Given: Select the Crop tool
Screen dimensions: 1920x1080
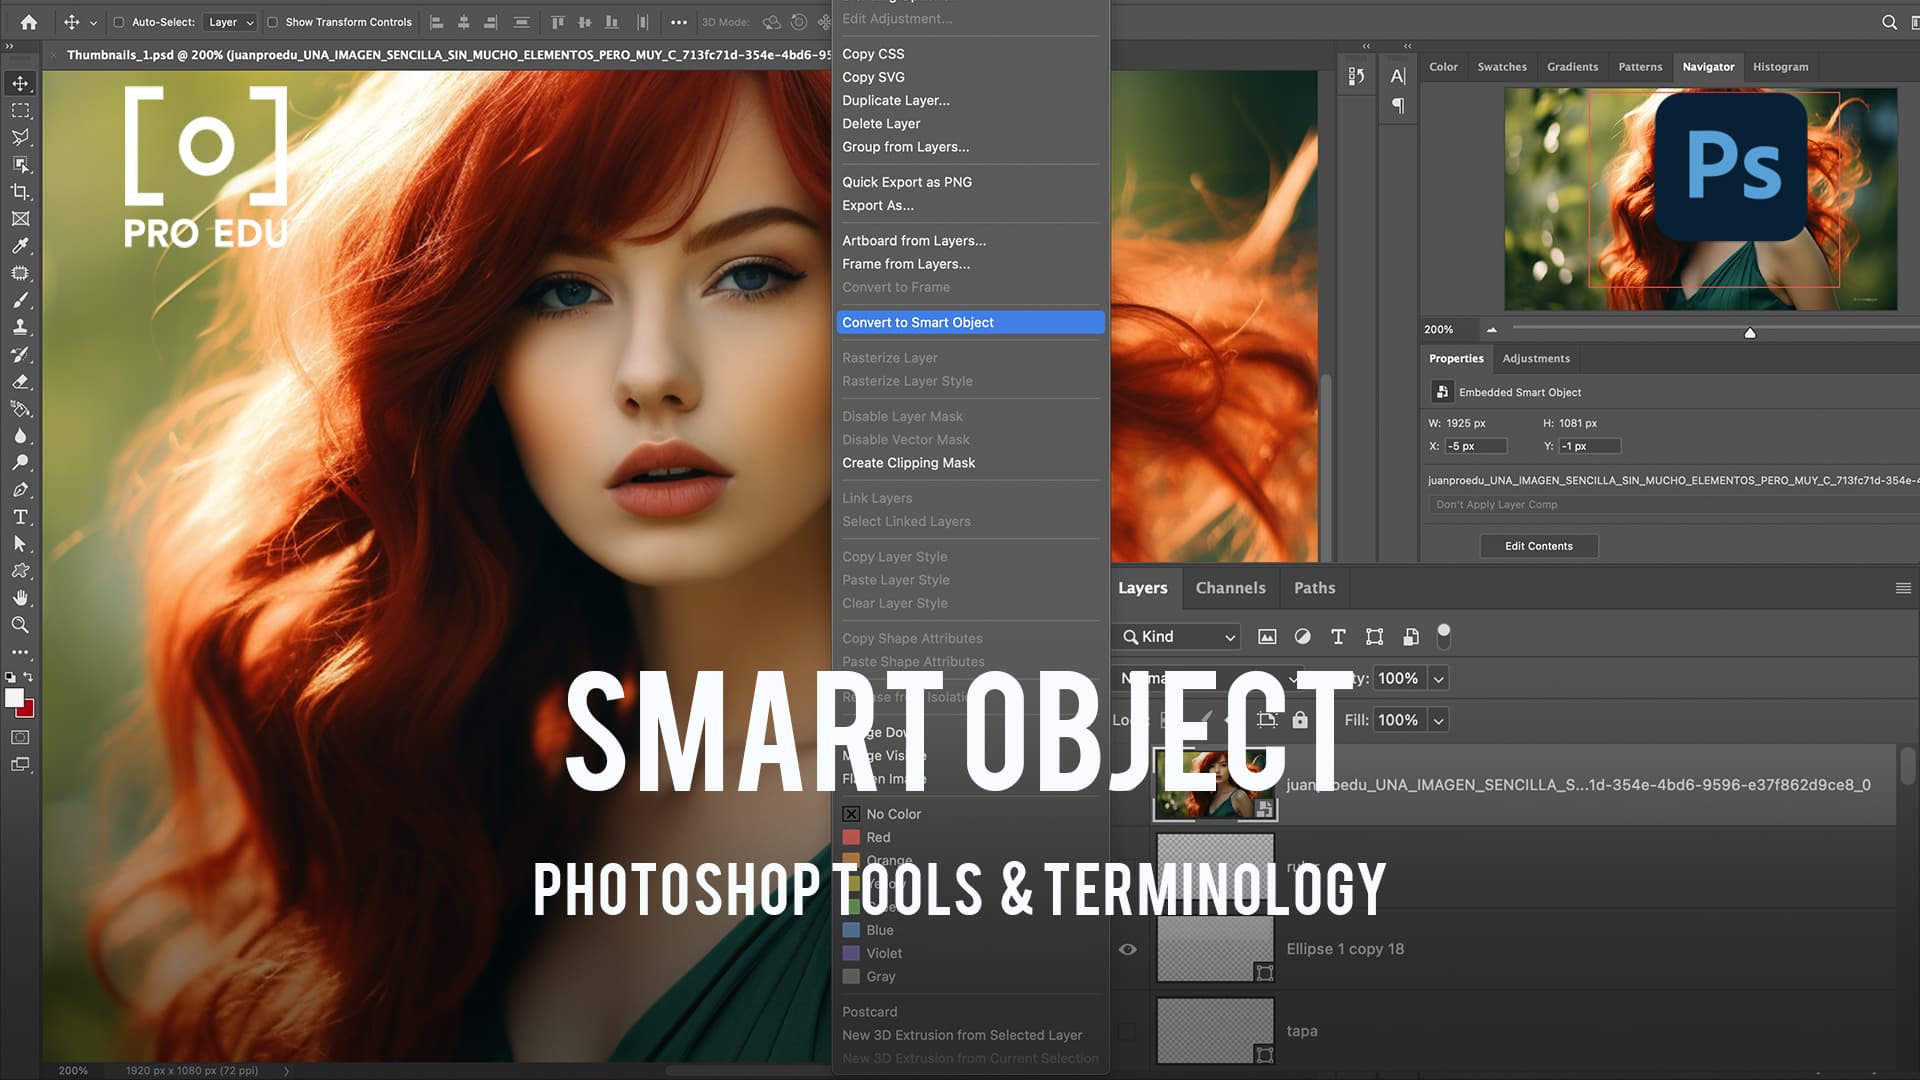Looking at the screenshot, I should point(20,192).
